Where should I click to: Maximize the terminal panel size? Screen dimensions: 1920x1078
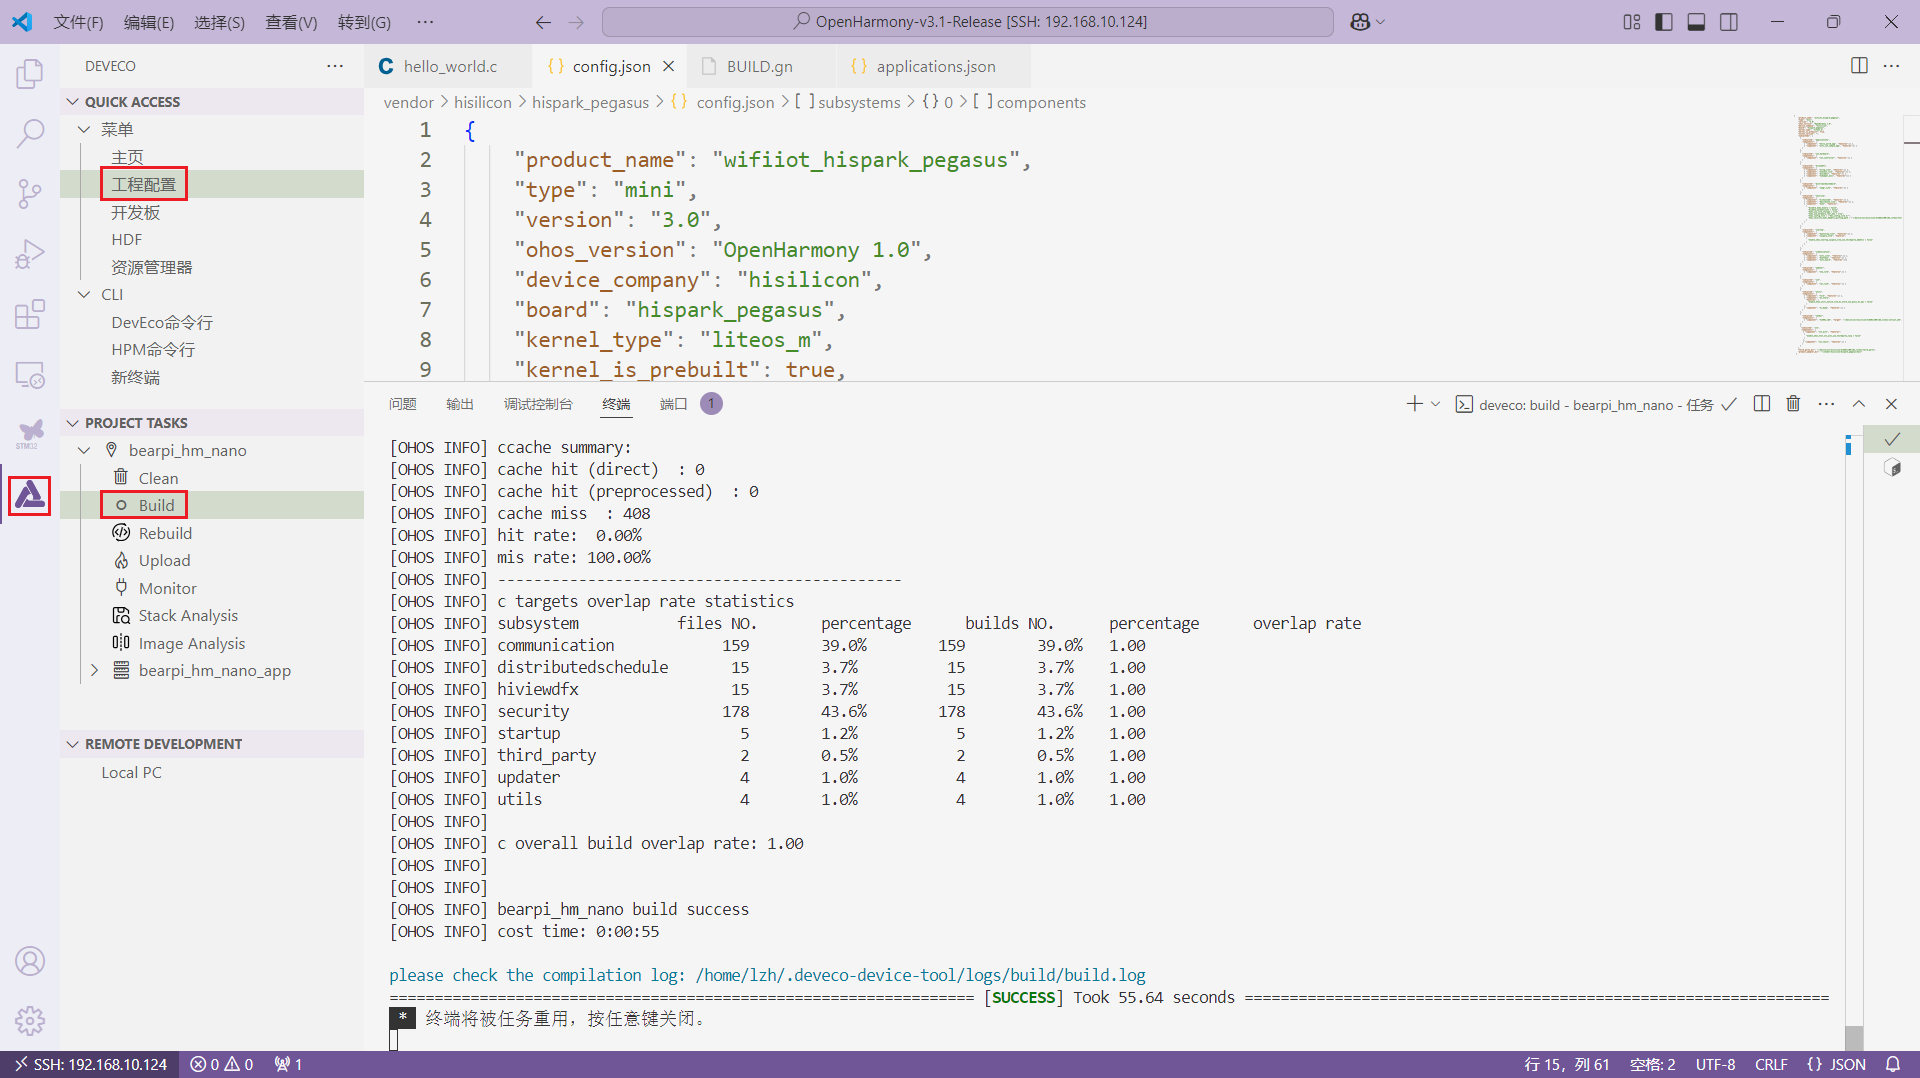pyautogui.click(x=1859, y=404)
